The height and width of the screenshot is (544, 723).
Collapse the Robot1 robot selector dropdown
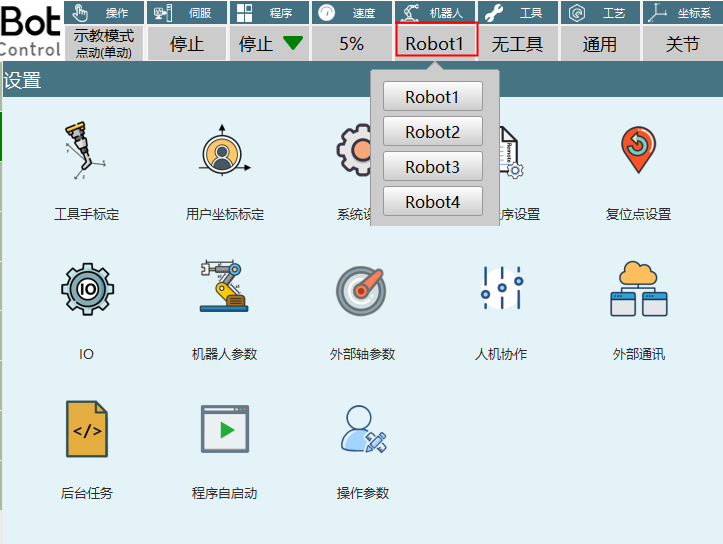tap(436, 44)
